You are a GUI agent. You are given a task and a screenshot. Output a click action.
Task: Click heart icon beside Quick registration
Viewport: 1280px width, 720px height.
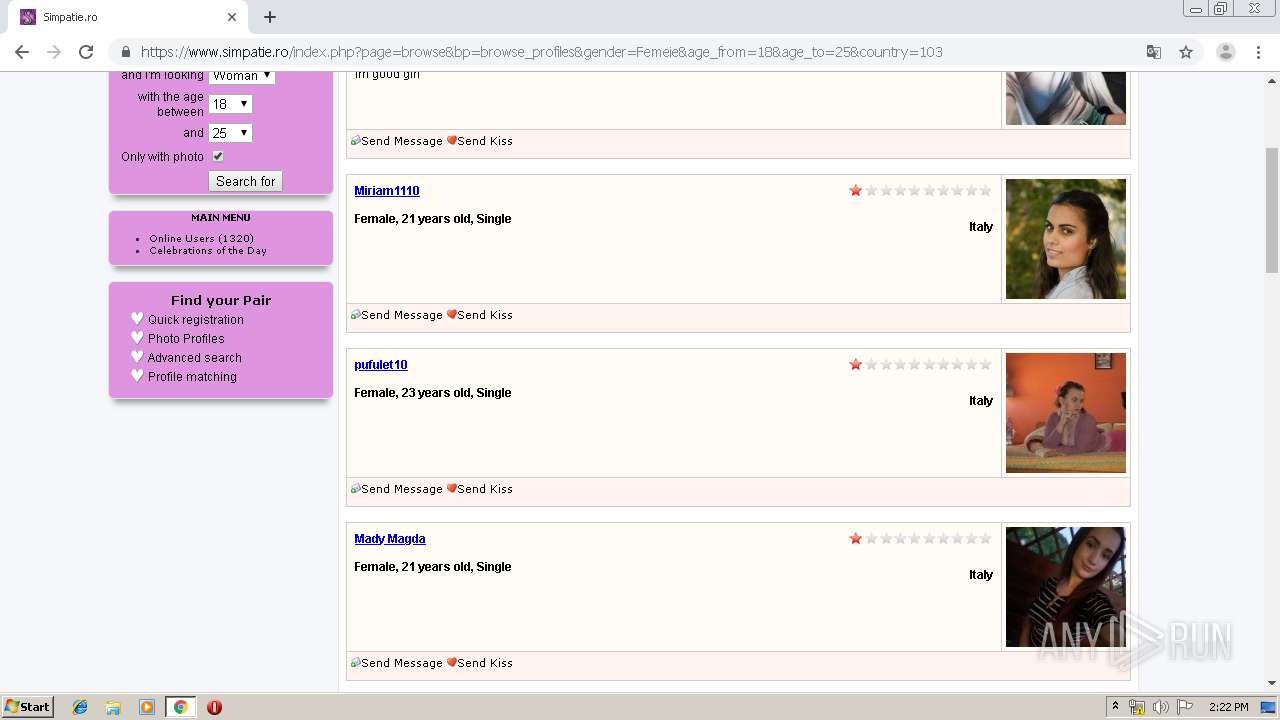[137, 319]
